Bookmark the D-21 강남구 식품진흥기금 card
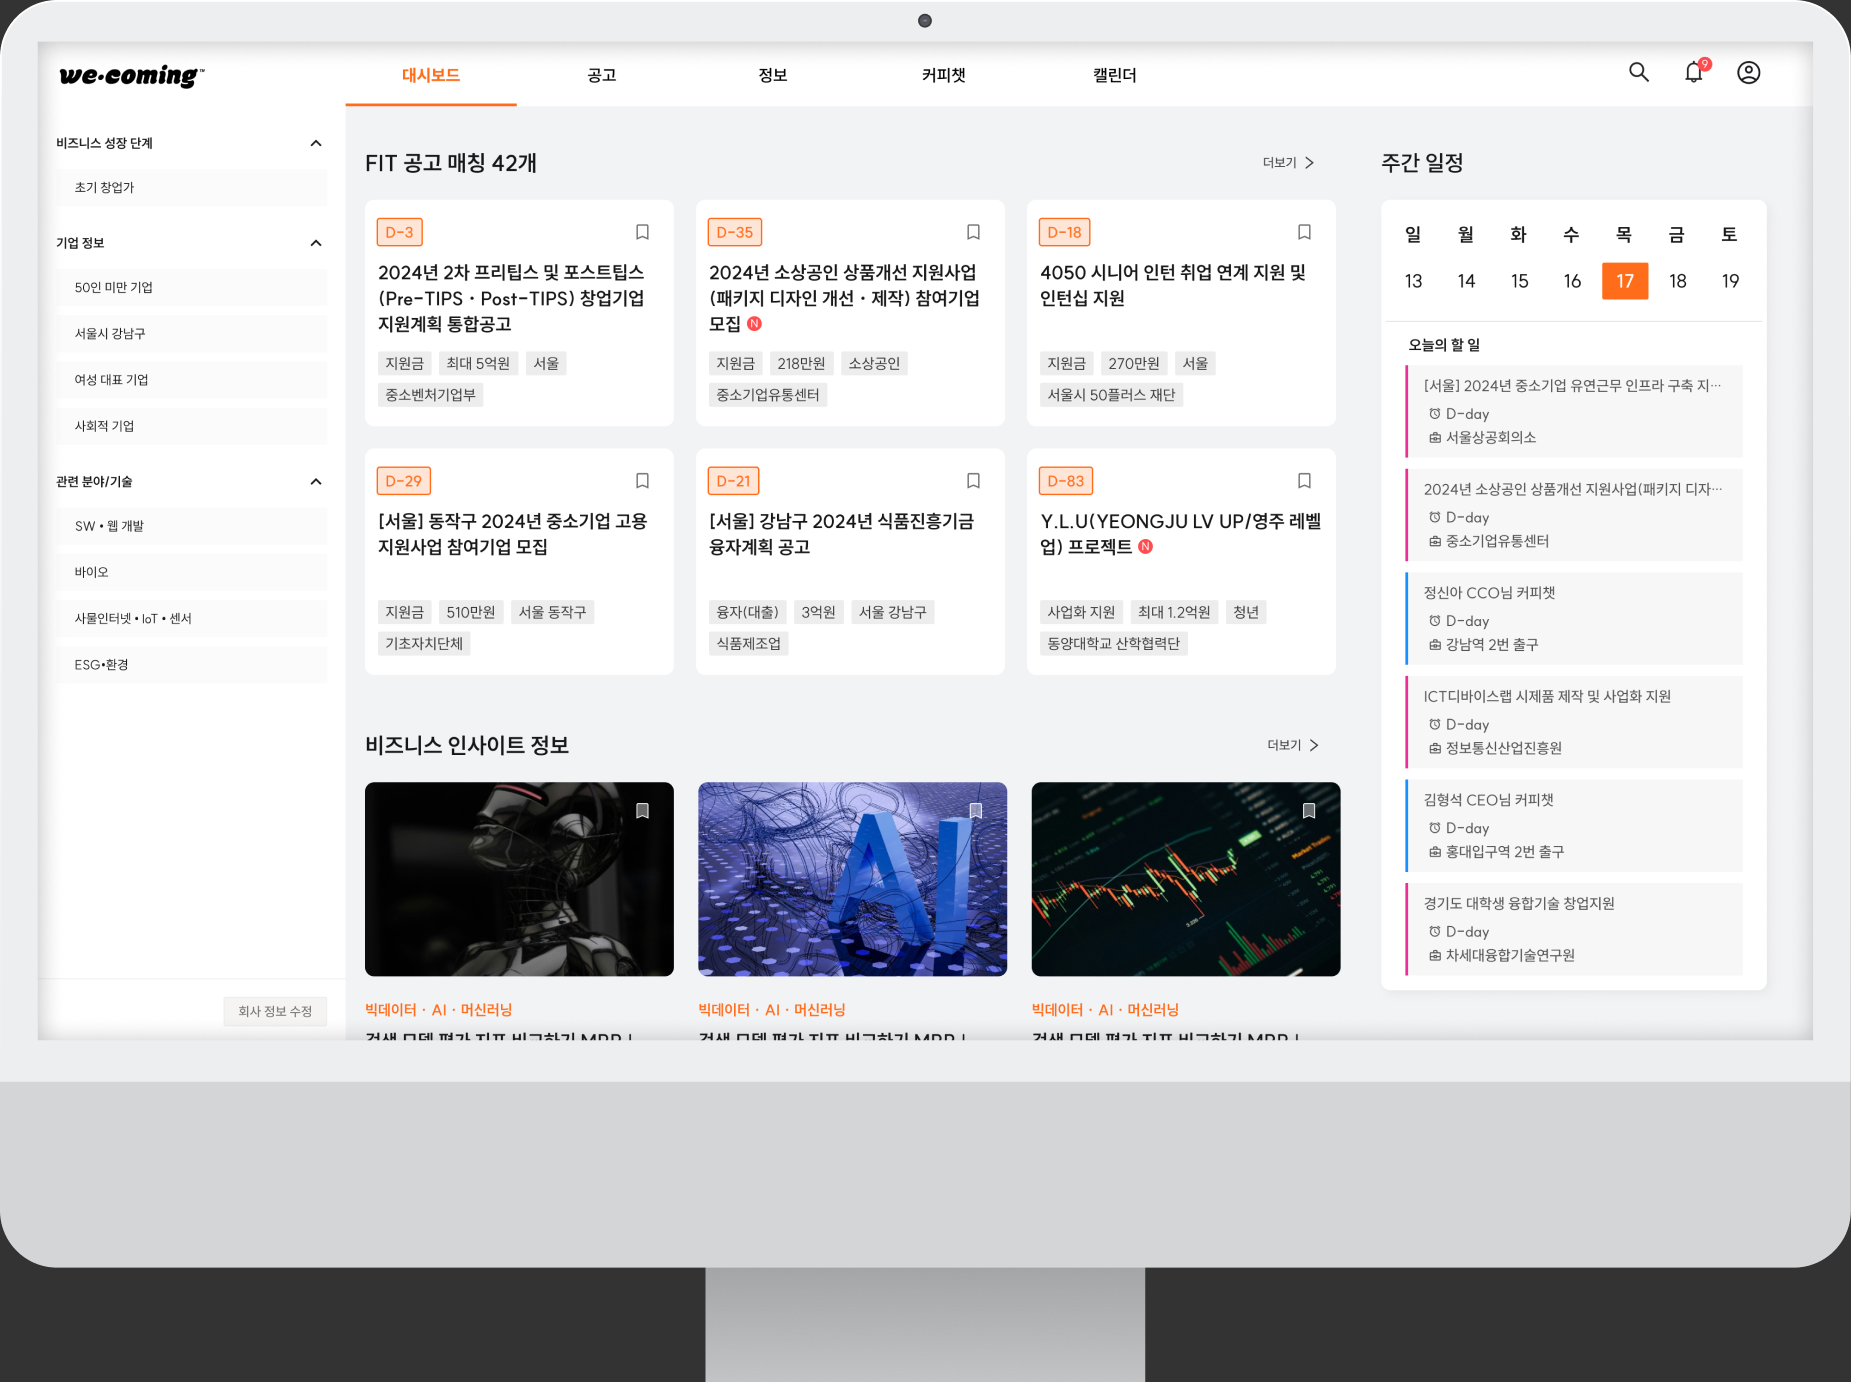This screenshot has height=1382, width=1851. click(973, 481)
